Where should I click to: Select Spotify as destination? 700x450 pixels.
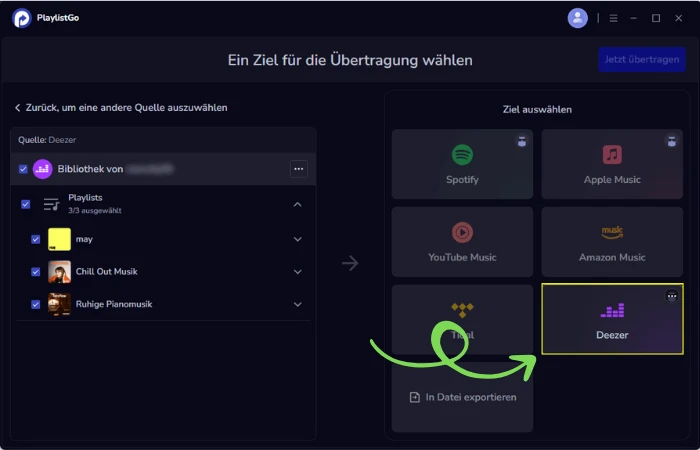pos(462,164)
